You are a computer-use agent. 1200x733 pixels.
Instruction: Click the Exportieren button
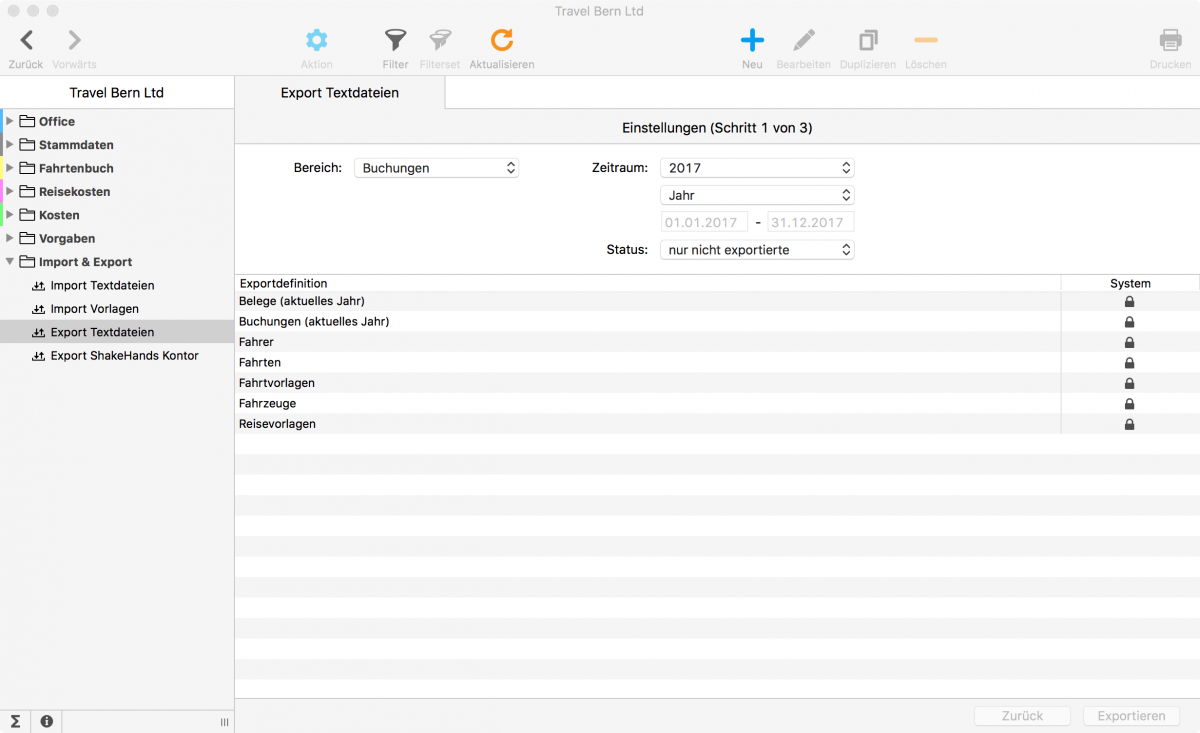(1131, 716)
